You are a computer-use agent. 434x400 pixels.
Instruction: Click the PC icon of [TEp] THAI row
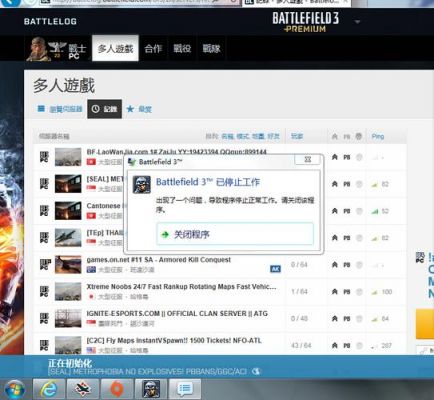pyautogui.click(x=44, y=238)
